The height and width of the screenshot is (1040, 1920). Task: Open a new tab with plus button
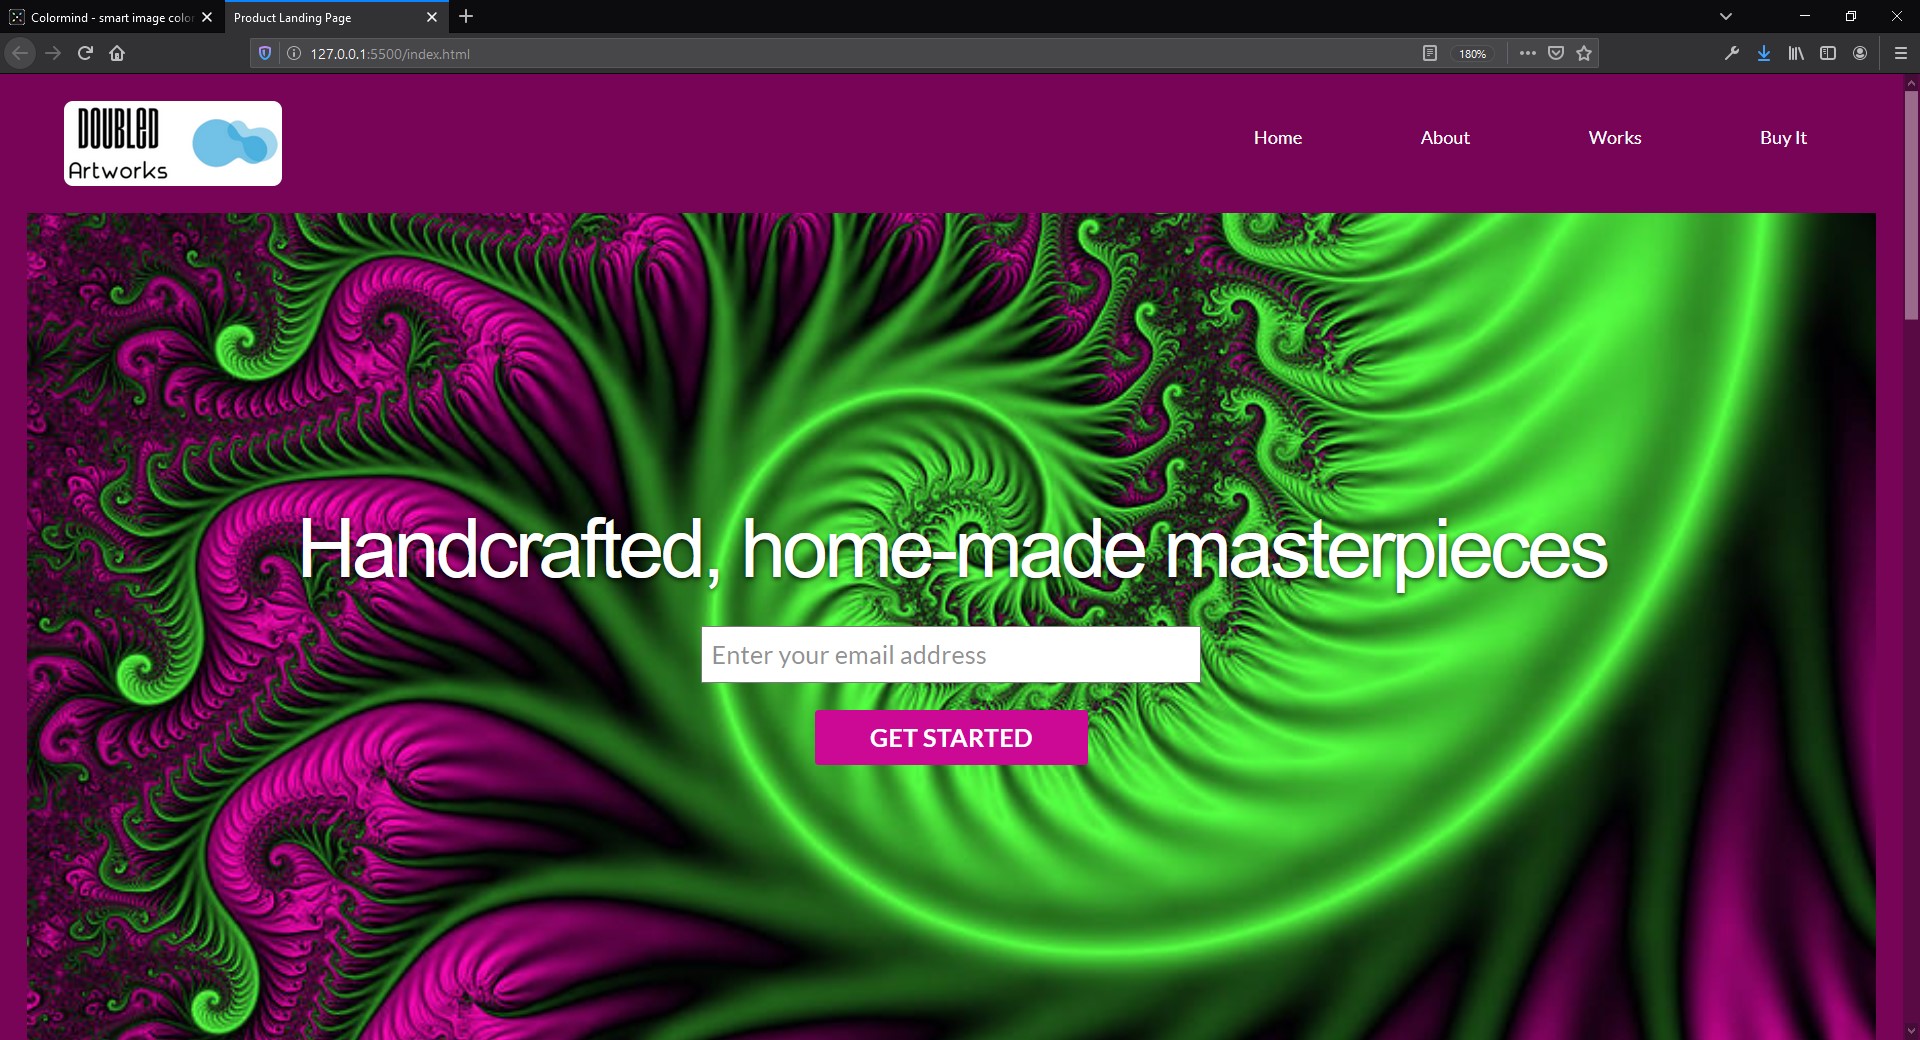(466, 17)
